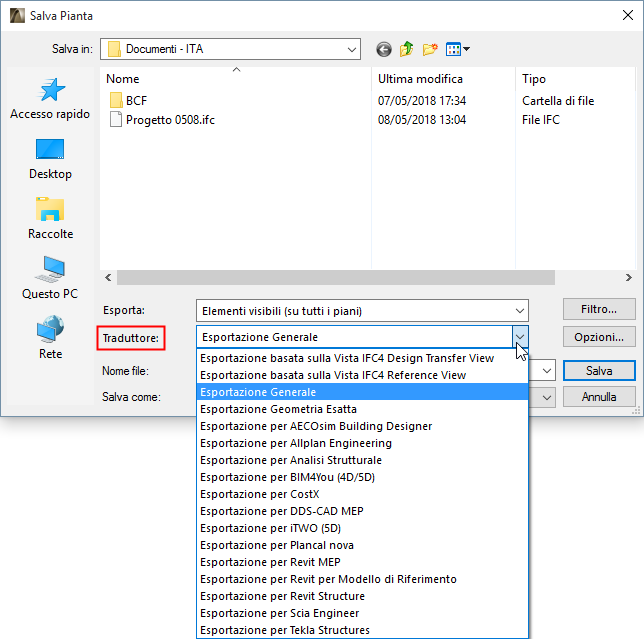Go to Desktop in the sidebar
644x639 pixels.
[x=50, y=159]
